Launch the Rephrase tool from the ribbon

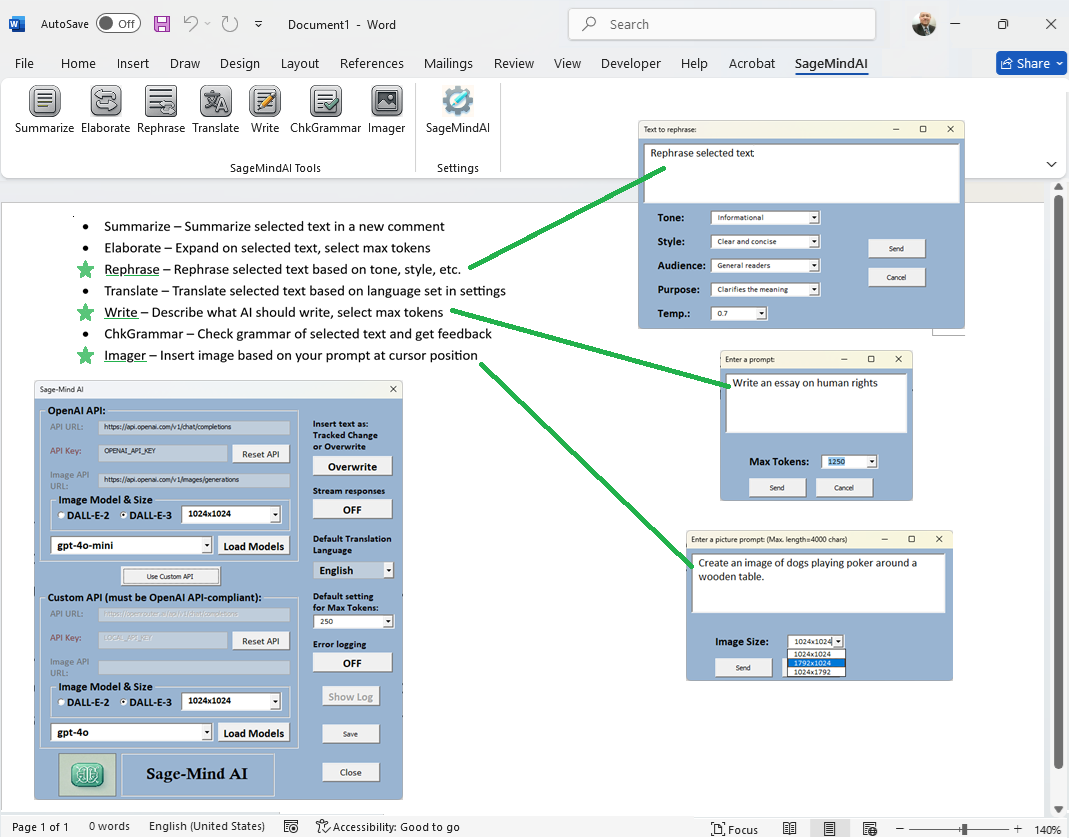[x=161, y=109]
